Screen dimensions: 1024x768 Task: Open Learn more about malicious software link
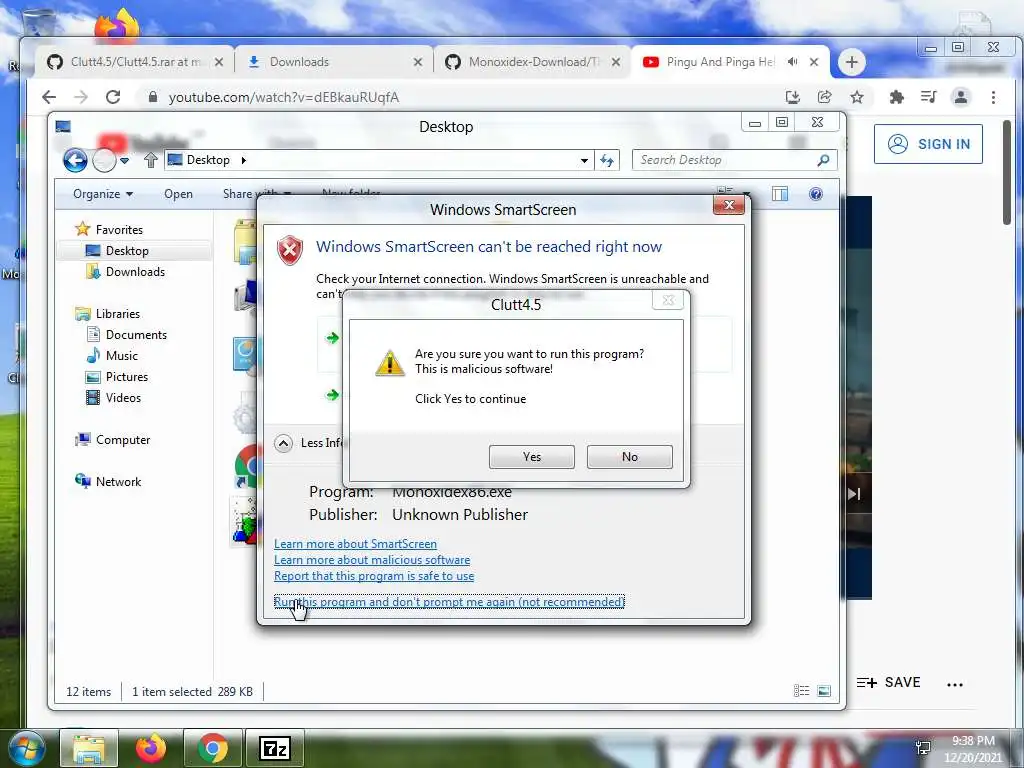coord(372,560)
